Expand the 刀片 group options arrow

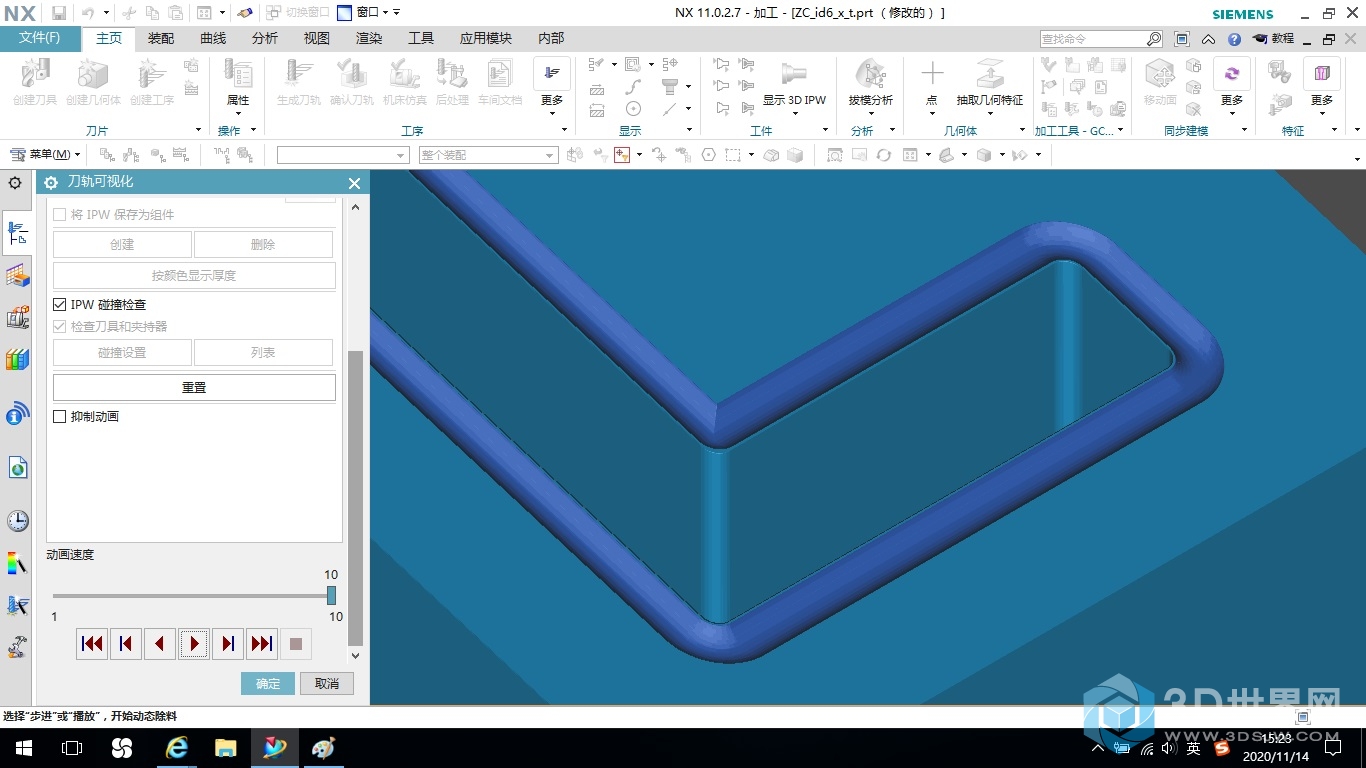coord(198,130)
